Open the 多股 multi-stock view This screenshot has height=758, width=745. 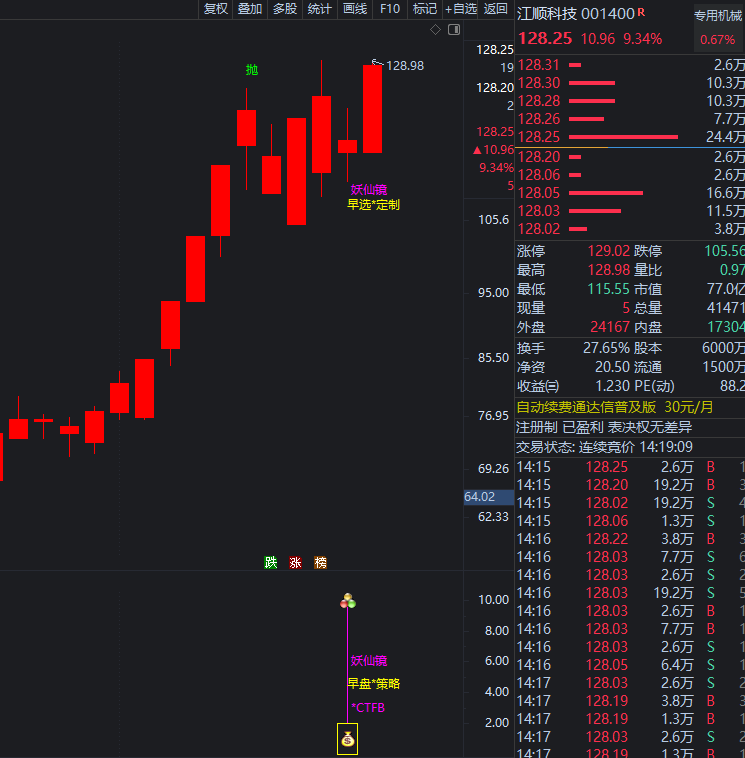[x=285, y=9]
